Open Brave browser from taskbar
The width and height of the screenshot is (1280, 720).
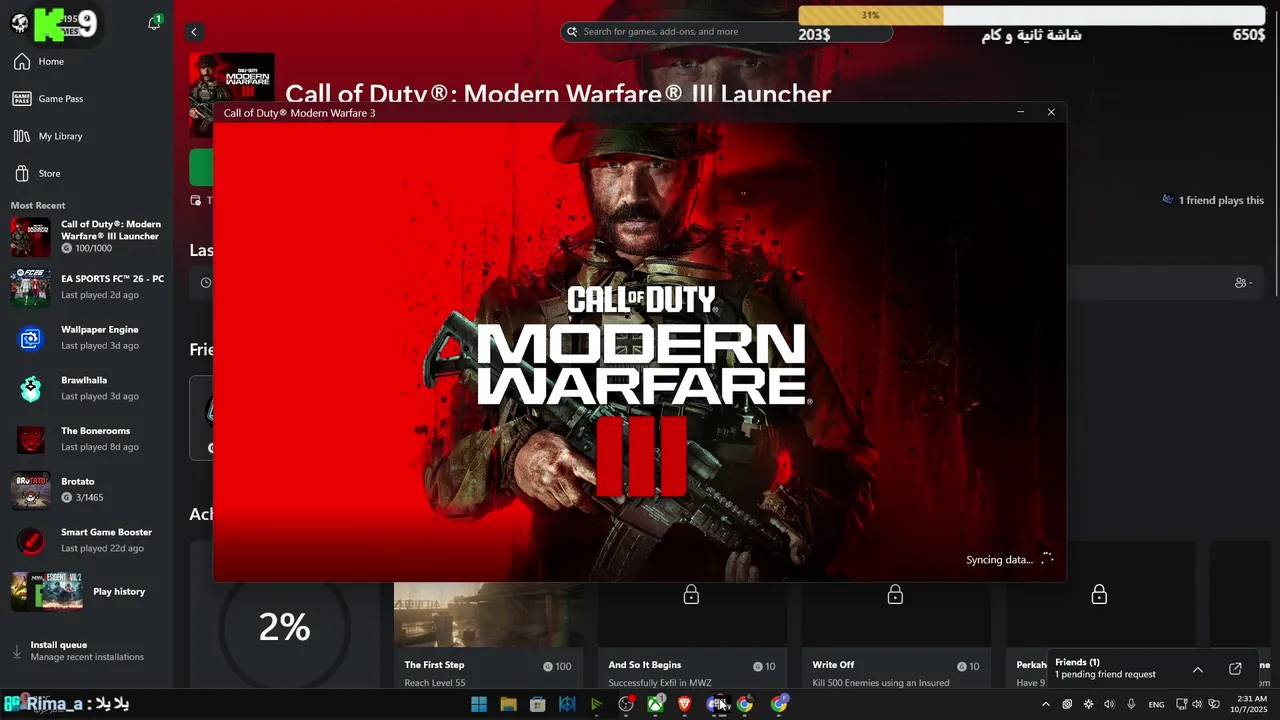[685, 705]
